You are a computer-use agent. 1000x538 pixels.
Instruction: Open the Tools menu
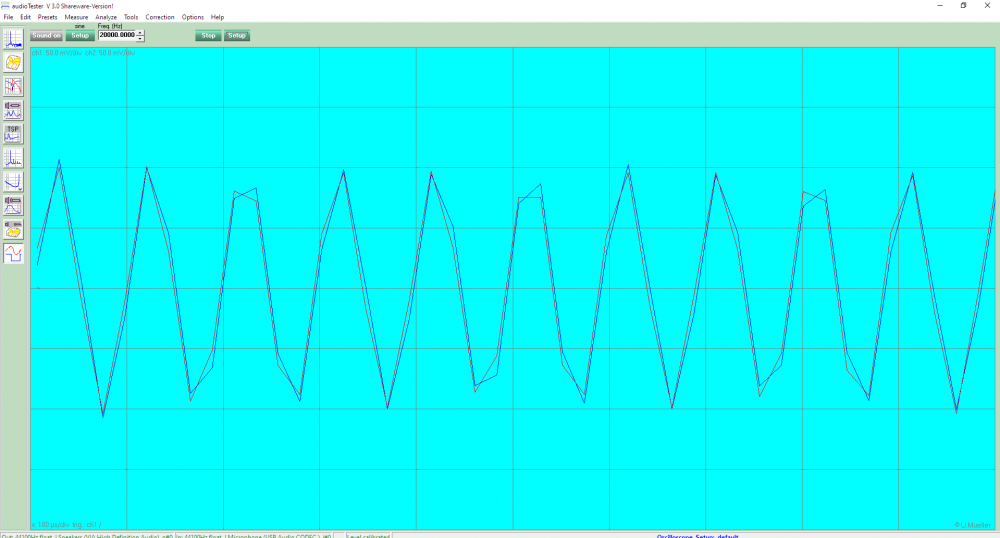[x=131, y=17]
